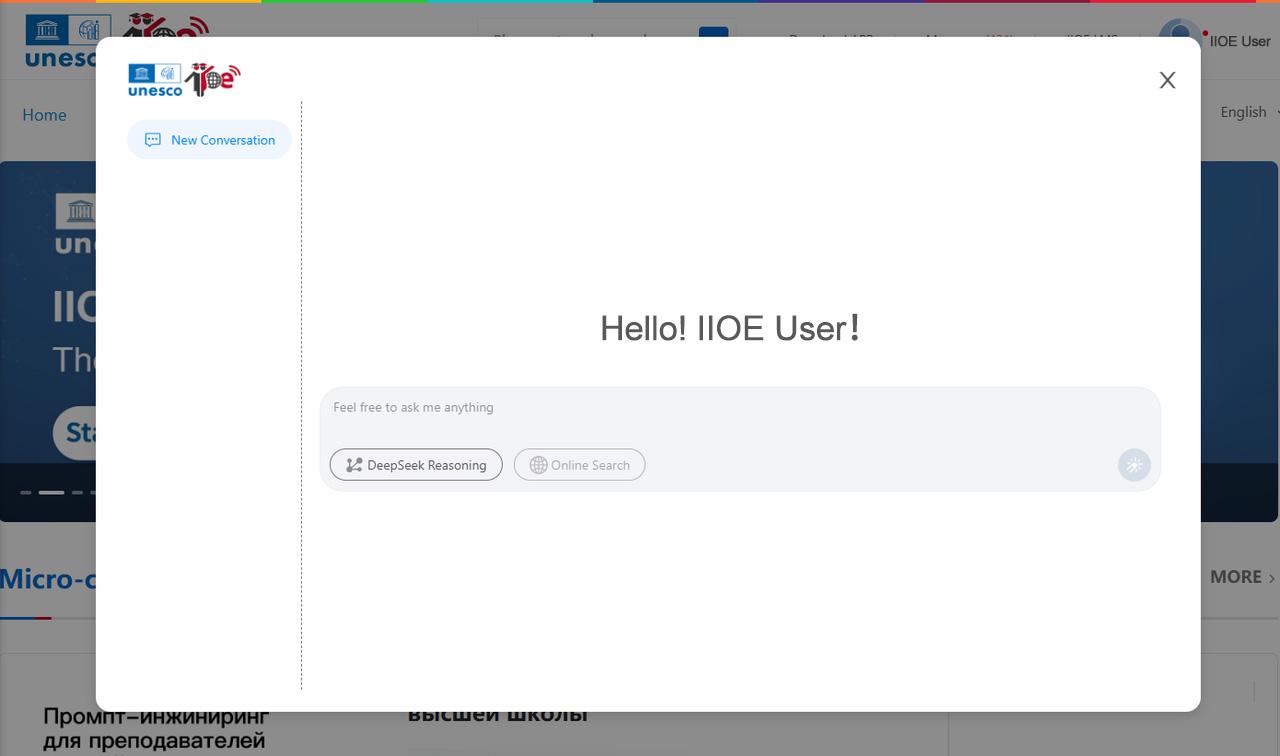
Task: Click the chat bubble icon beside New Conversation
Action: click(153, 140)
